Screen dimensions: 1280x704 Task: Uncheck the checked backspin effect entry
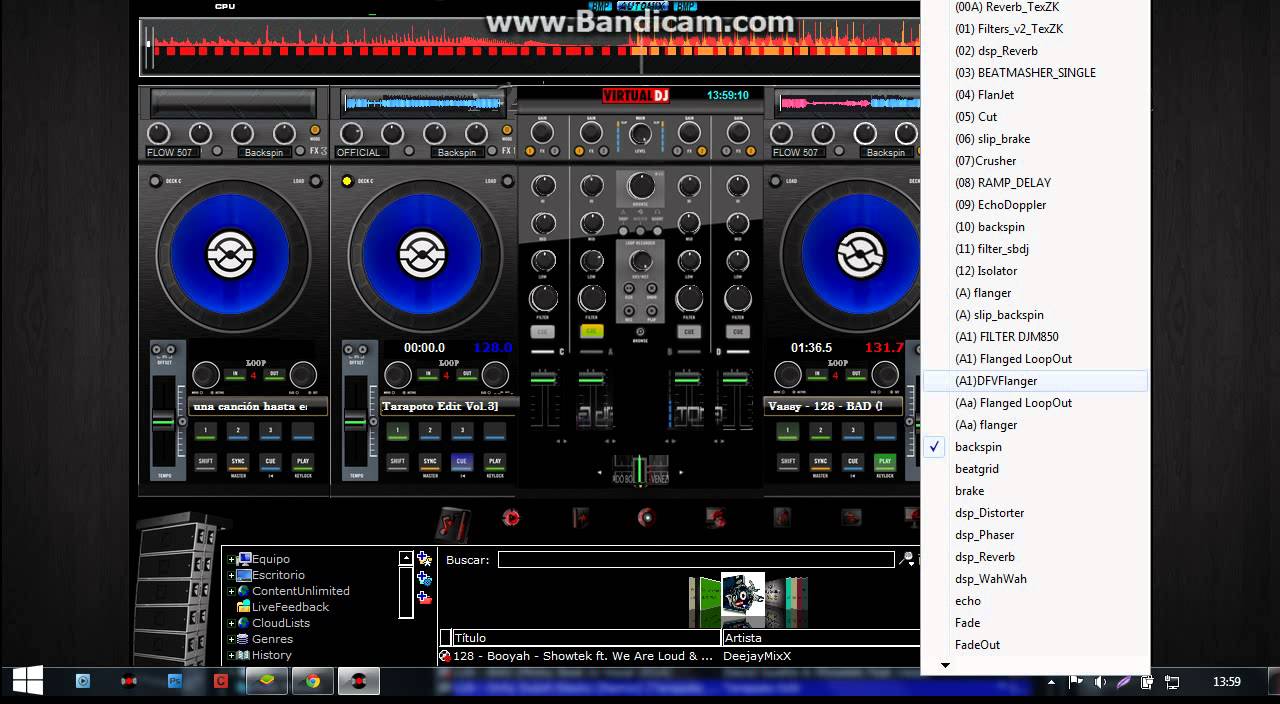click(1035, 447)
